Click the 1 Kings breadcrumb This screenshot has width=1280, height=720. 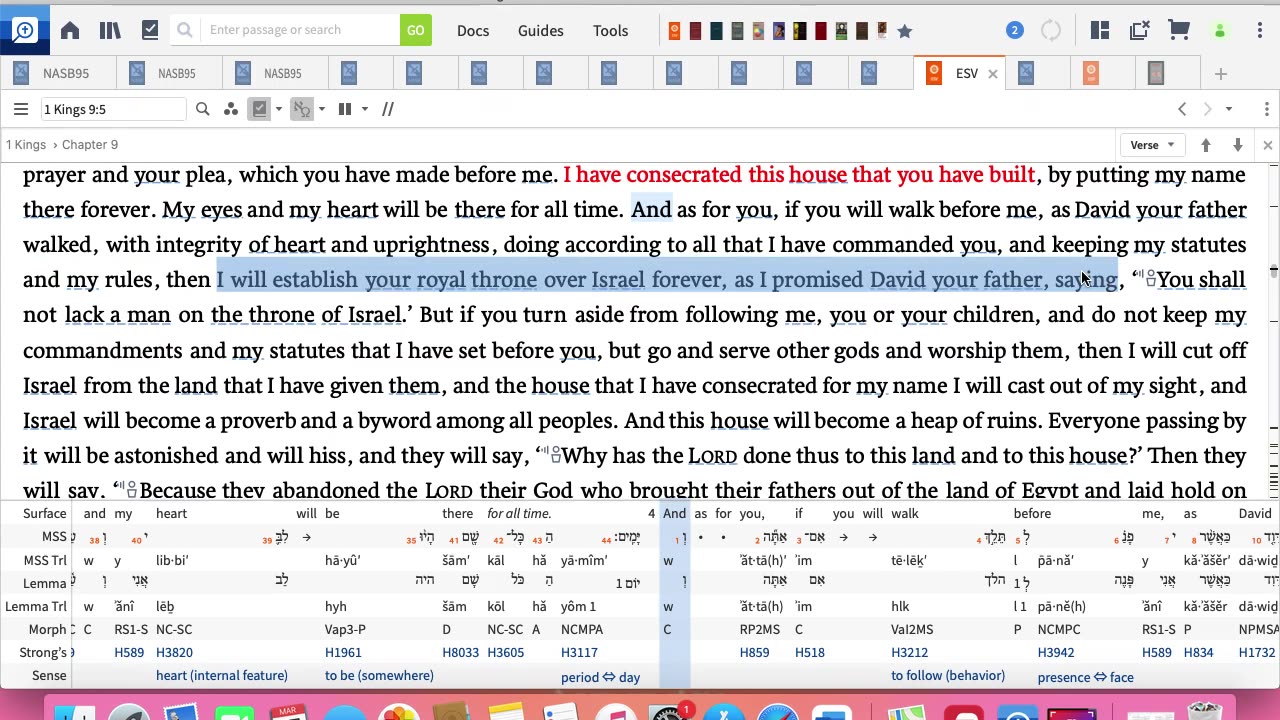26,145
